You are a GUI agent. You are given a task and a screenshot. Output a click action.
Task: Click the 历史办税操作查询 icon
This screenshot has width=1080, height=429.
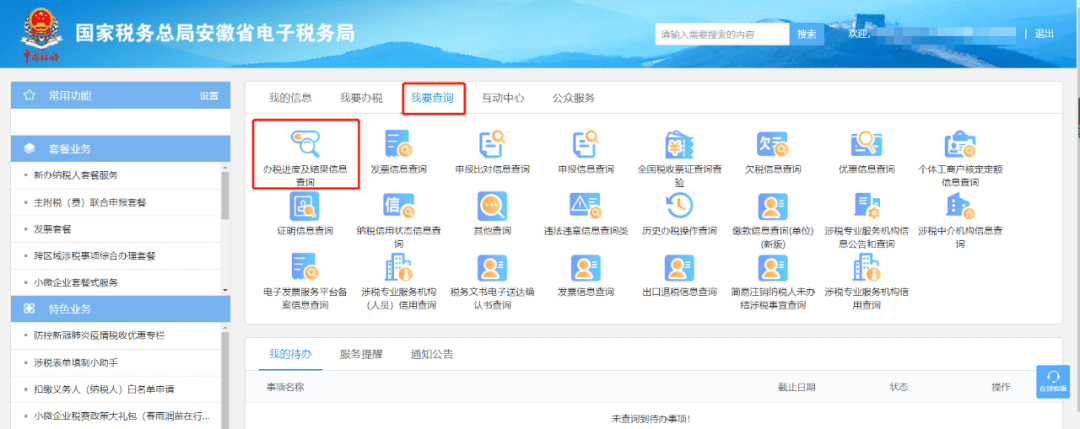point(679,205)
